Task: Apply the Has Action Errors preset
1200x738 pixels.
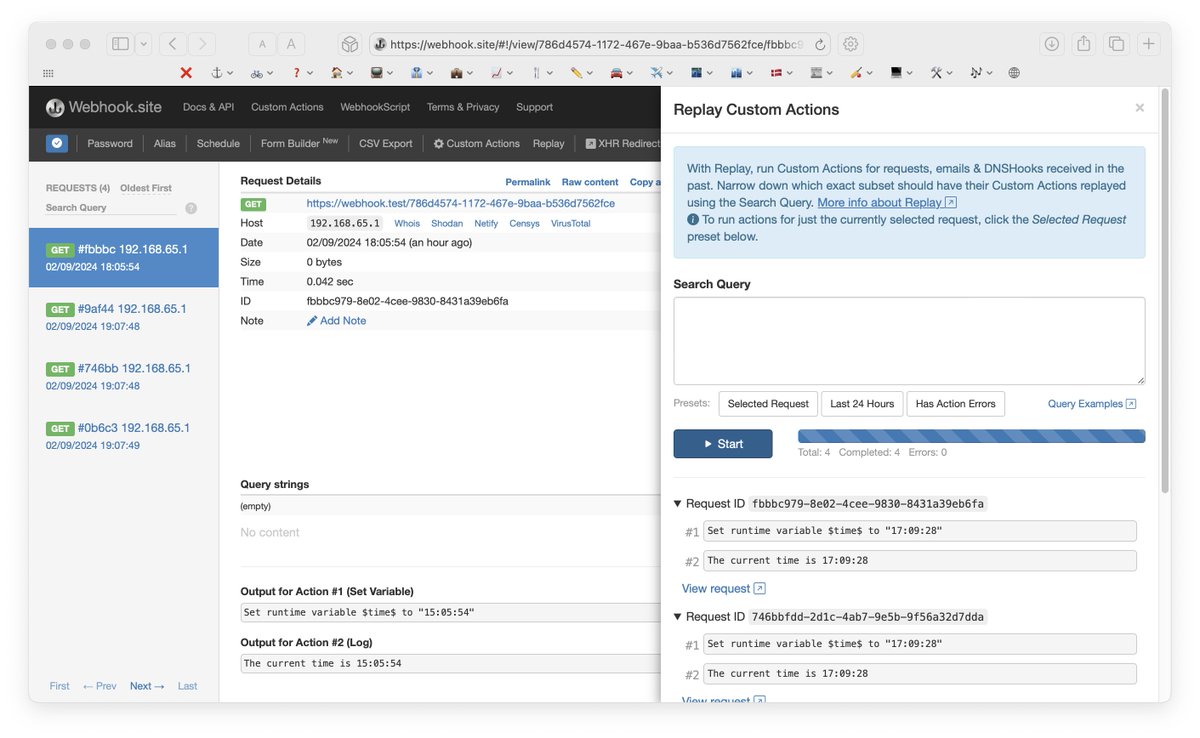Action: (955, 404)
